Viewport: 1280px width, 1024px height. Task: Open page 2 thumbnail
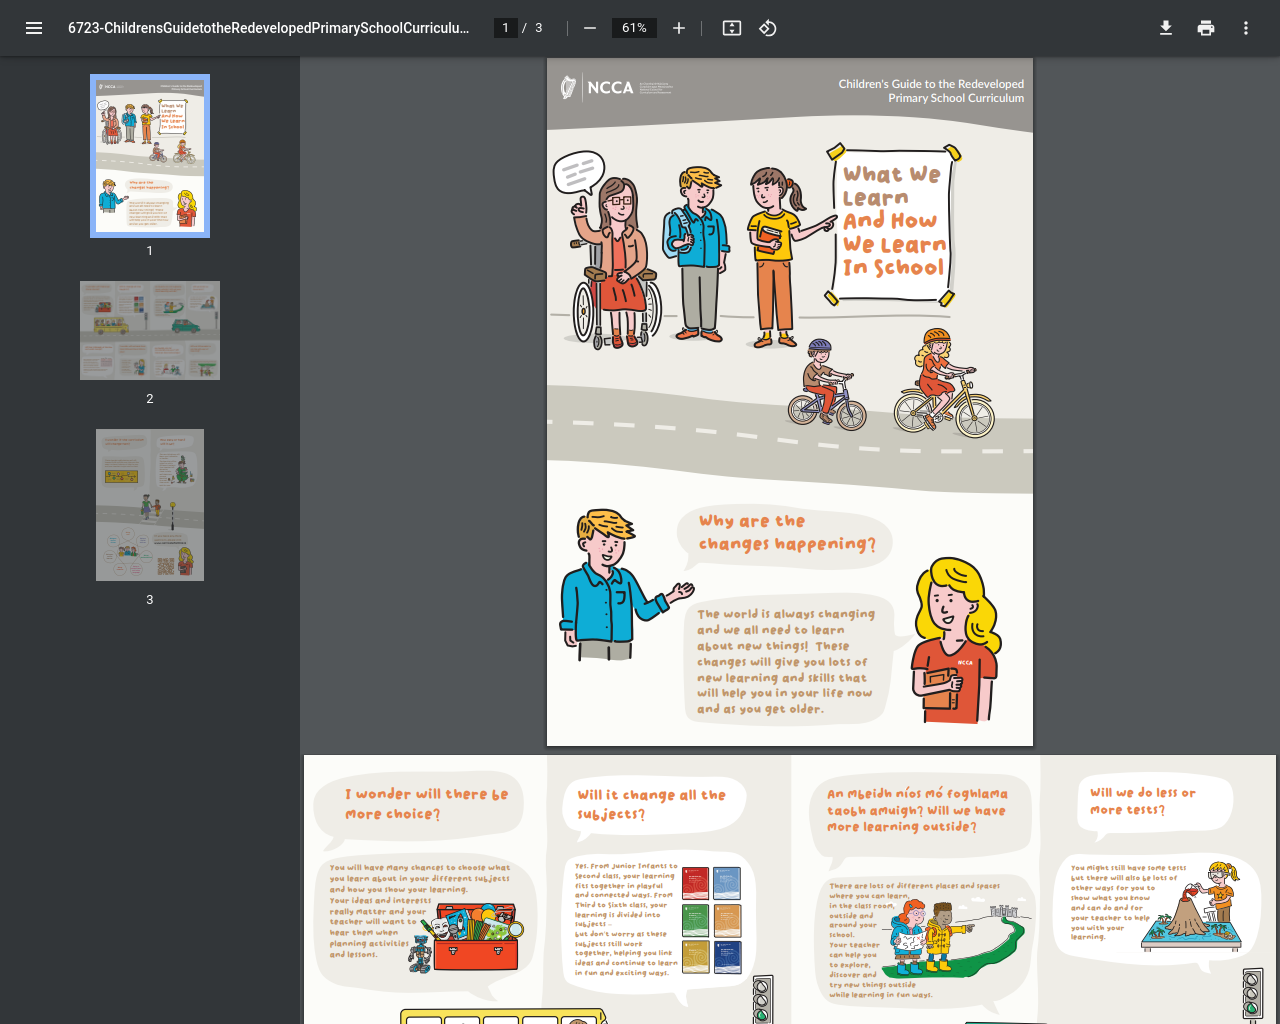click(x=150, y=330)
